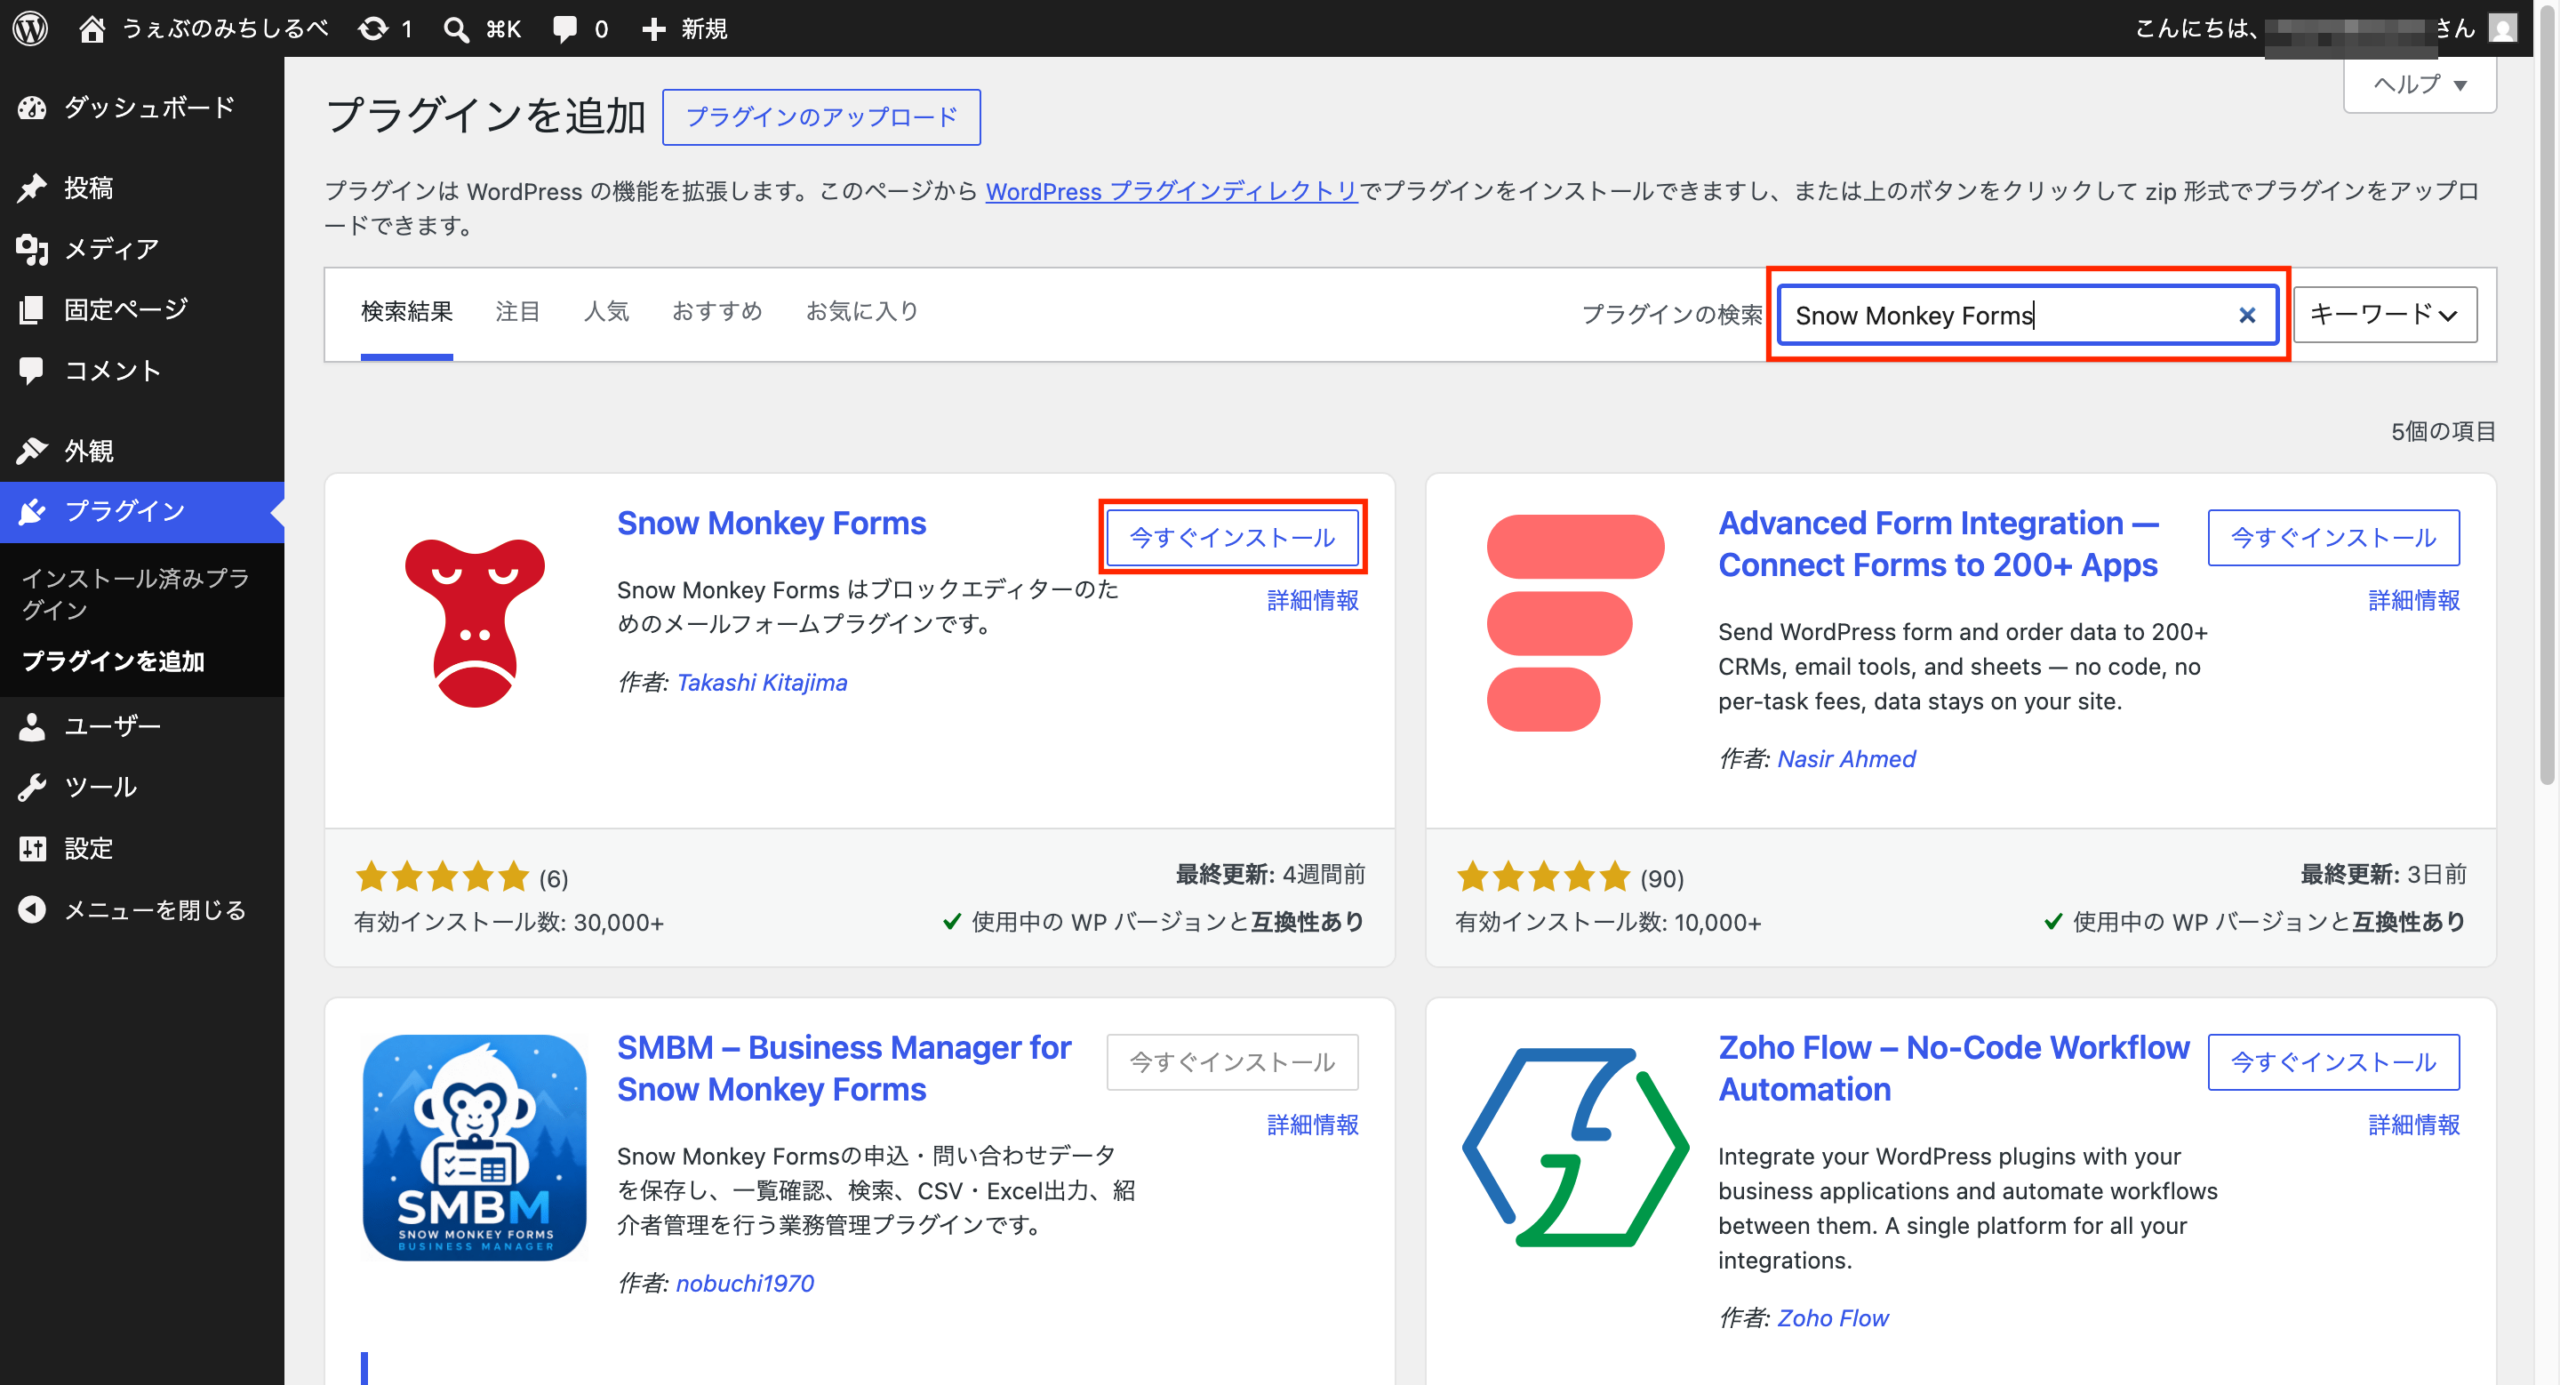This screenshot has height=1385, width=2560.
Task: Click プラグインのアップロード button
Action: point(821,117)
